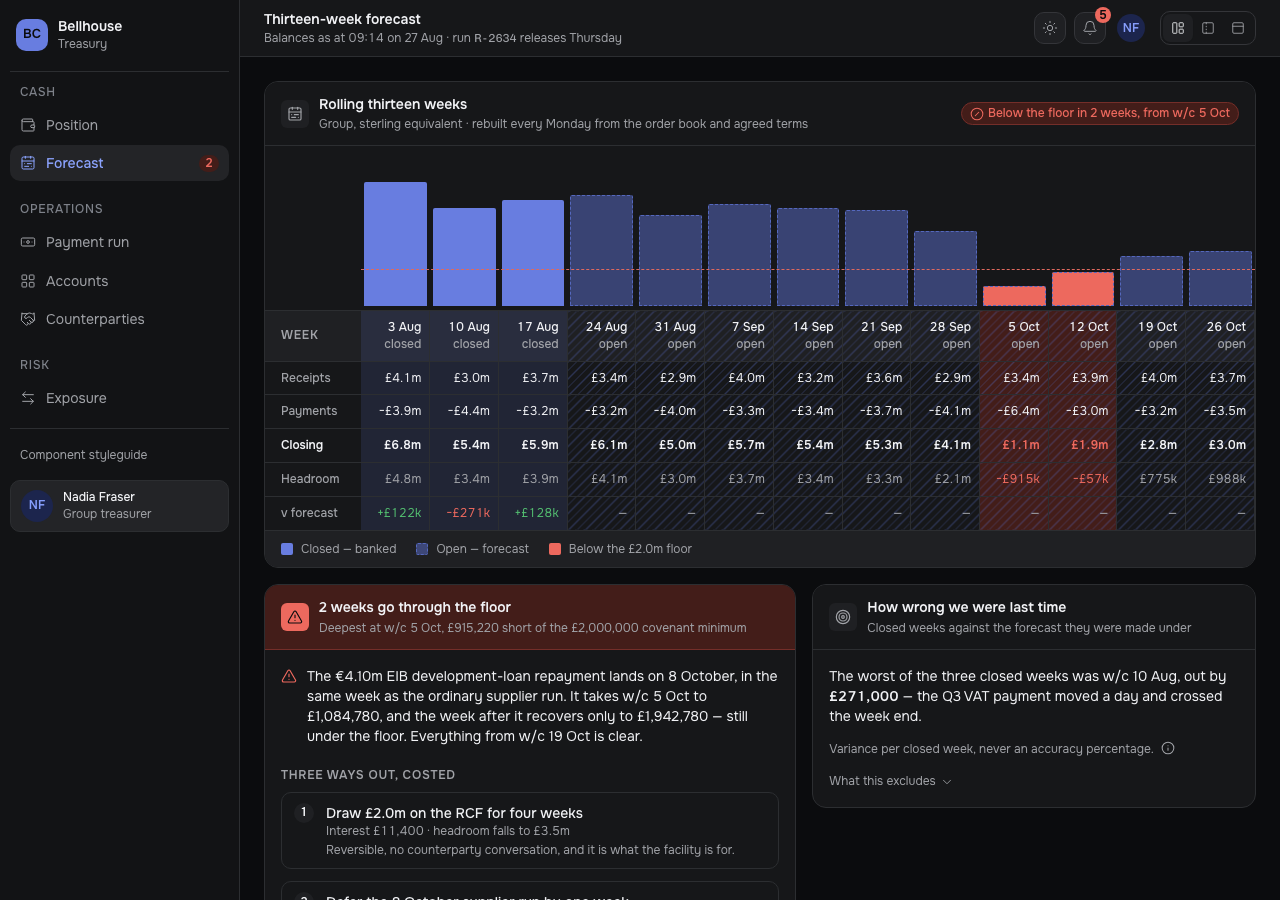Select Forecast in the sidebar

119,163
